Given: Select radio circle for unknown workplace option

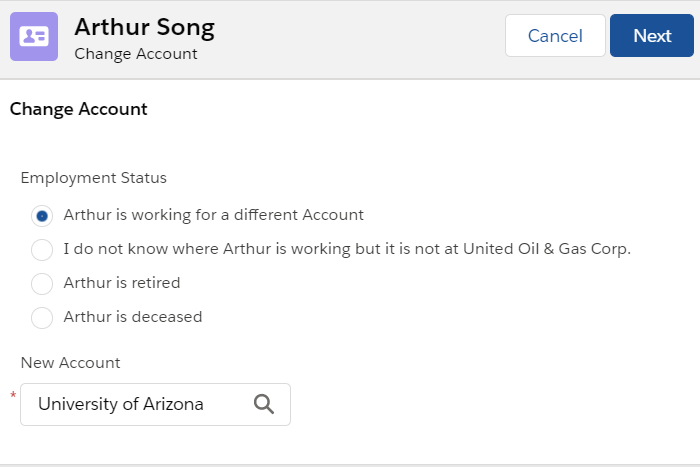Looking at the screenshot, I should [x=42, y=249].
